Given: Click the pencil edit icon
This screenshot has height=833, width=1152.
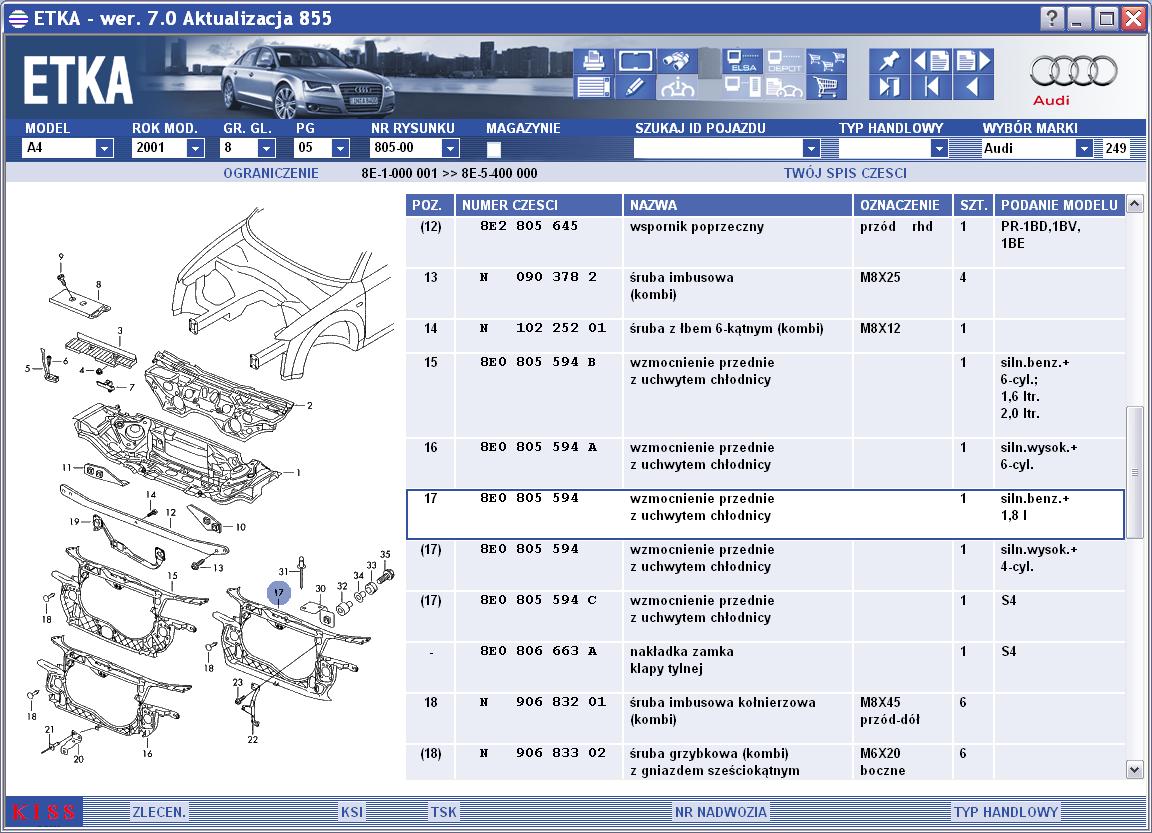Looking at the screenshot, I should pyautogui.click(x=635, y=87).
